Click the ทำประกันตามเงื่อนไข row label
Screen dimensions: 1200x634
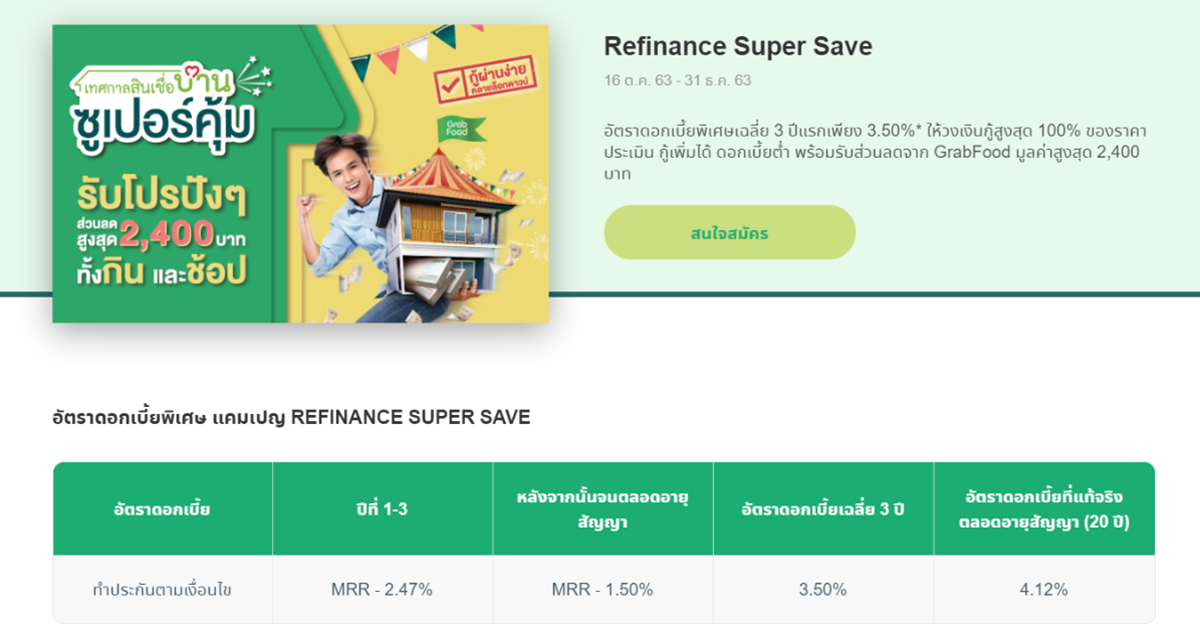[162, 590]
